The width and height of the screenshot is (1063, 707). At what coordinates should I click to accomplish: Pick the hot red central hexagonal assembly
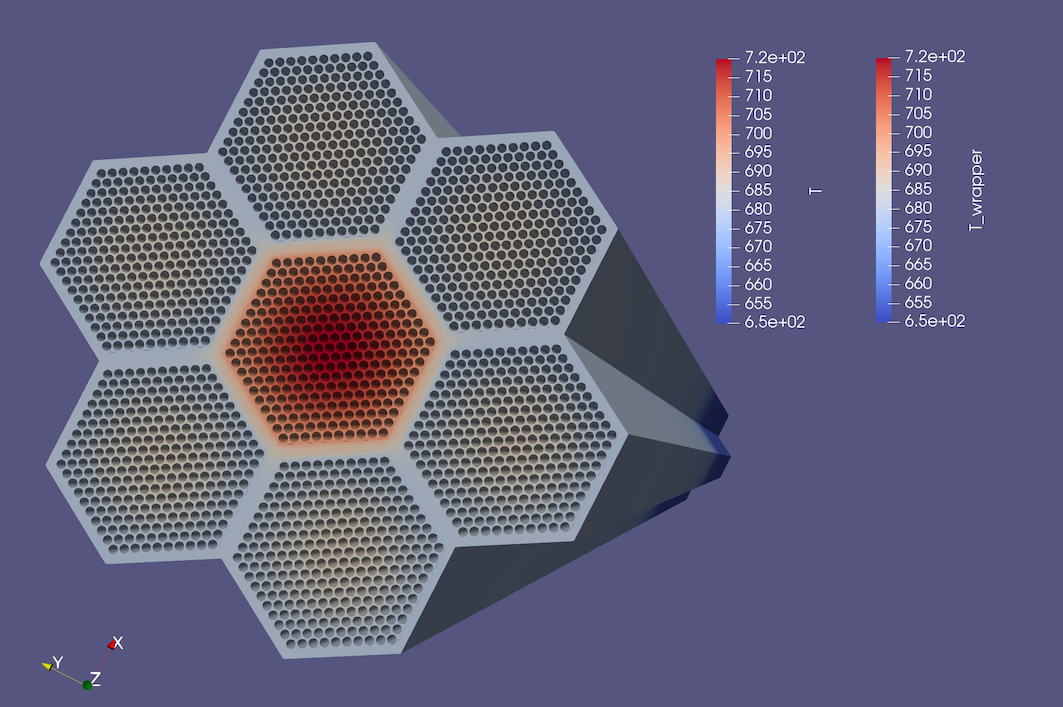[328, 345]
